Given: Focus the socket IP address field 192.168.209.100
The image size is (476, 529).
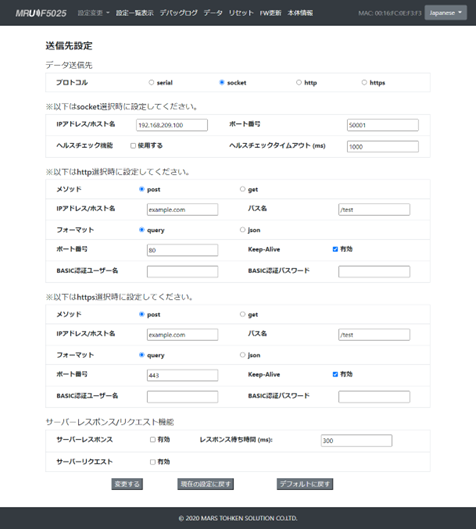Looking at the screenshot, I should click(172, 125).
